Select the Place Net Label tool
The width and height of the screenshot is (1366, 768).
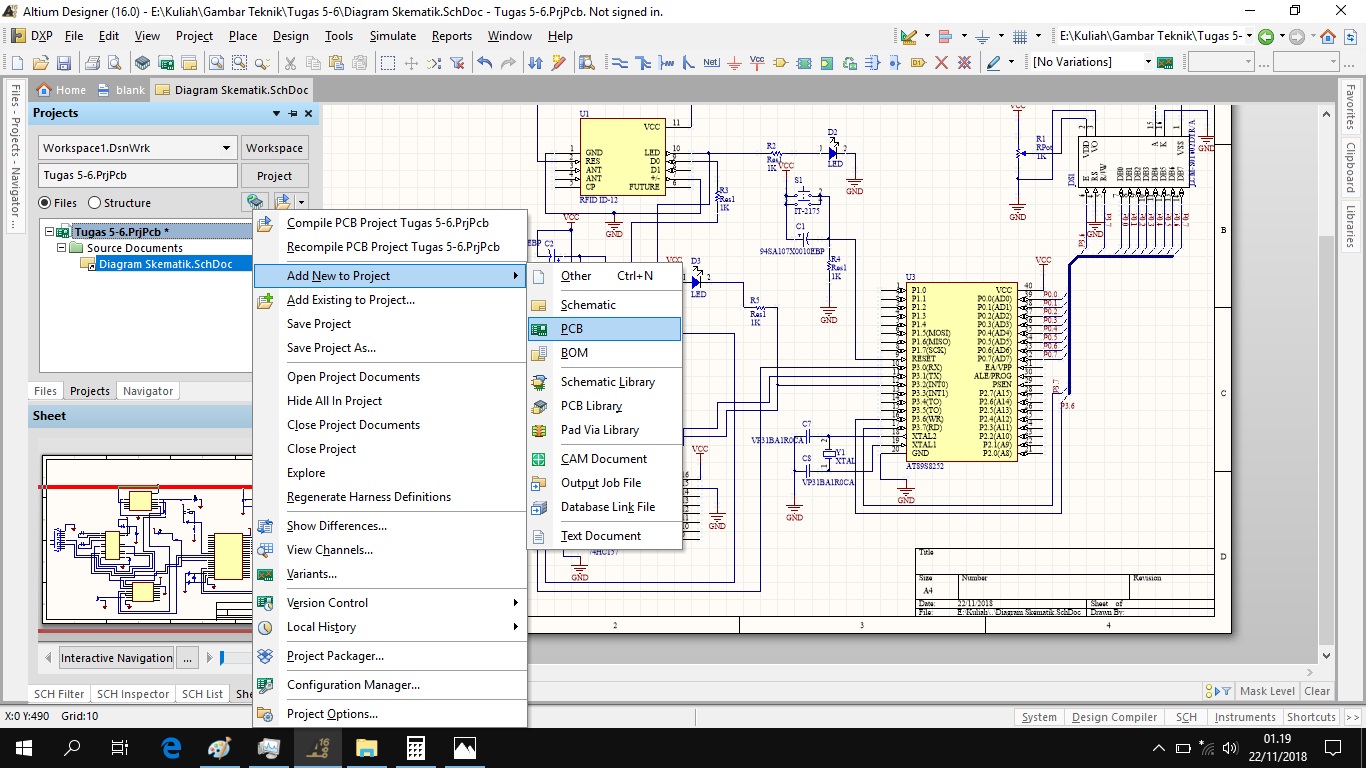click(711, 62)
